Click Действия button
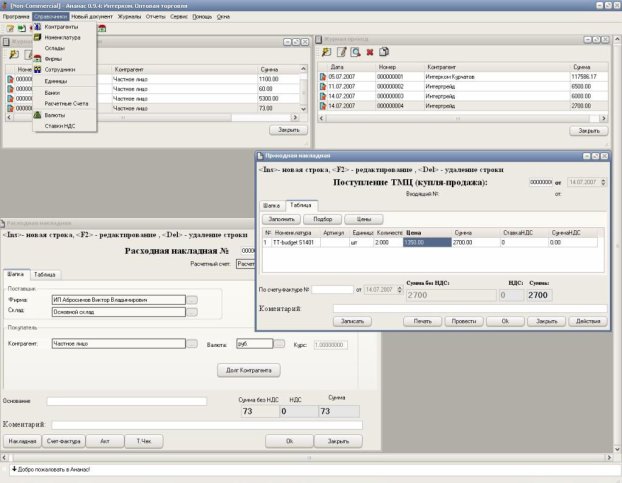Screen dimensions: 622x483 tap(588, 321)
